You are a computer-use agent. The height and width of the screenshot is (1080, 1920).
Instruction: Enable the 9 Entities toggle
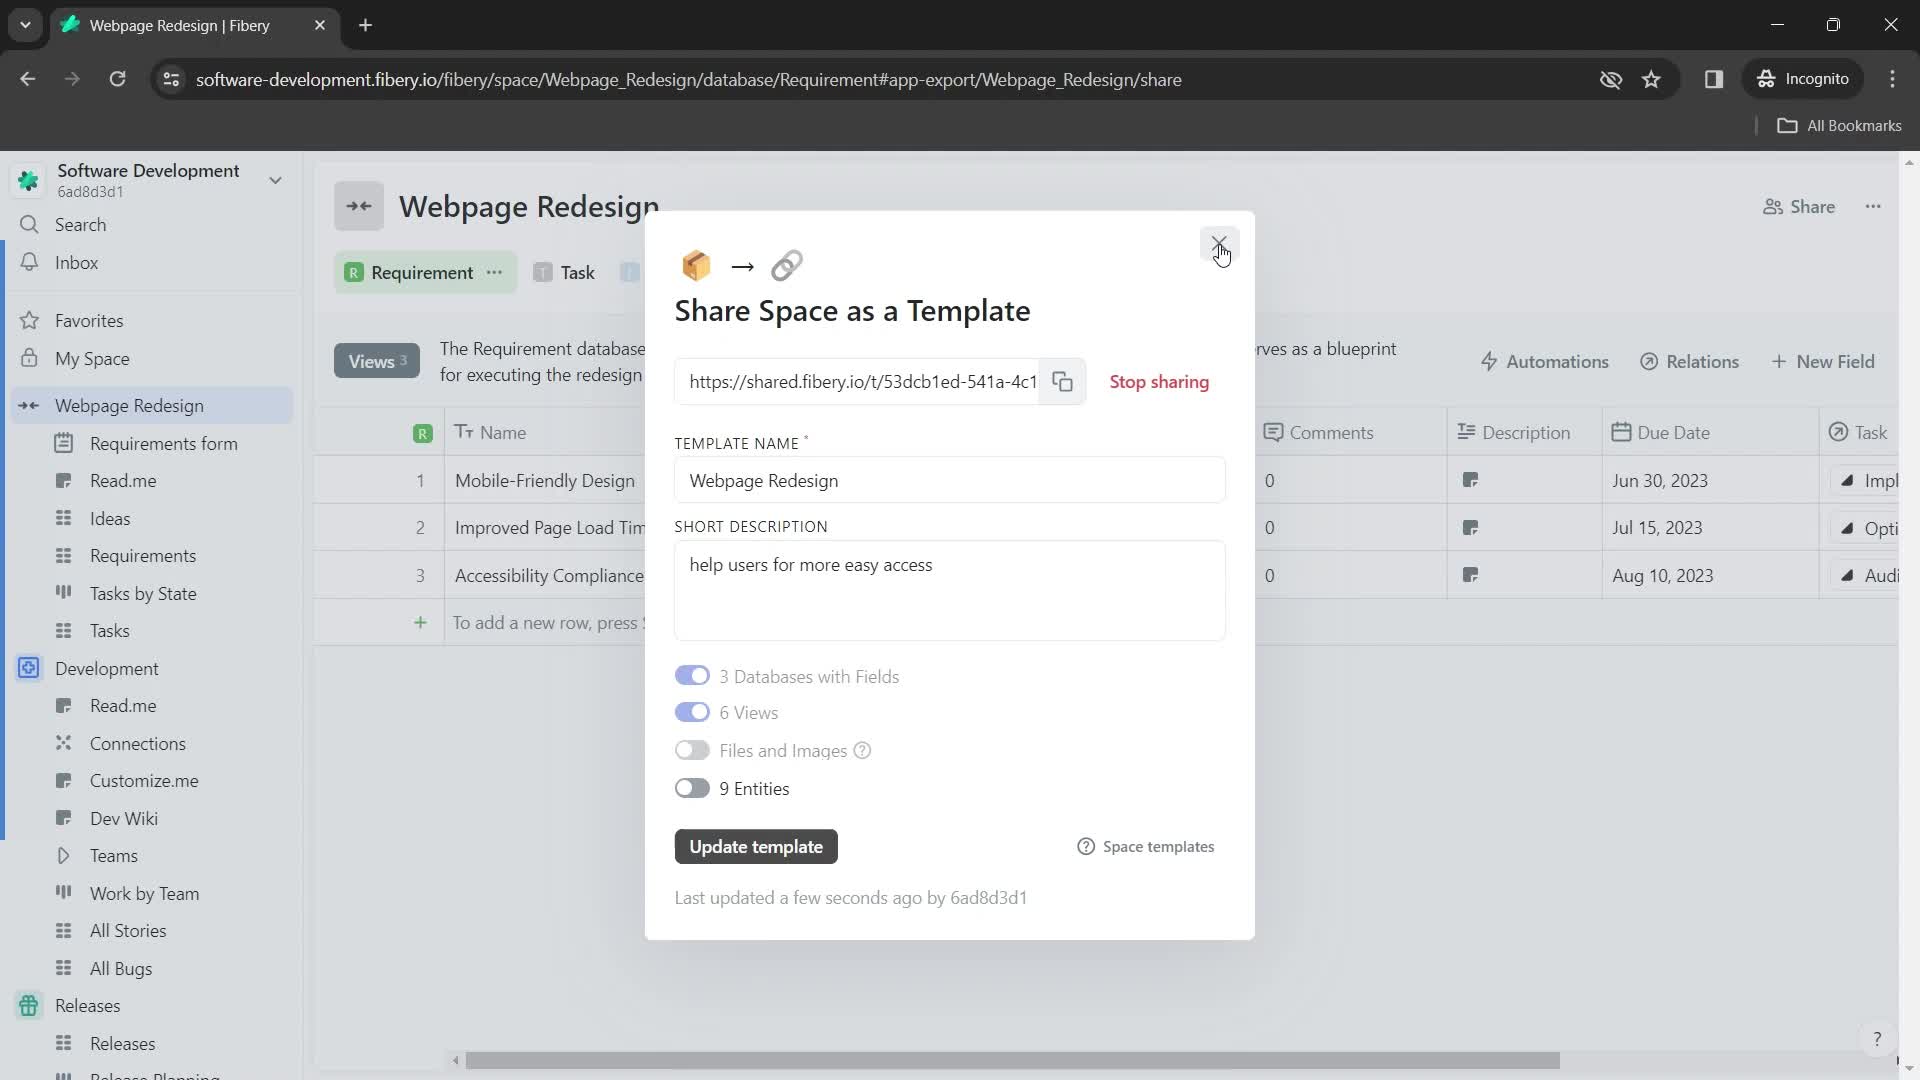(x=691, y=787)
